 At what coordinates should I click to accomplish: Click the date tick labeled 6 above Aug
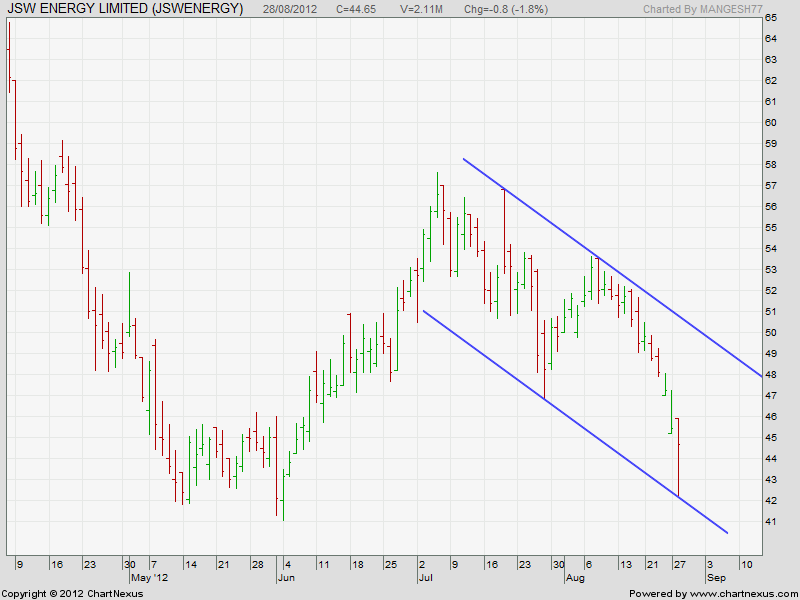(x=588, y=564)
